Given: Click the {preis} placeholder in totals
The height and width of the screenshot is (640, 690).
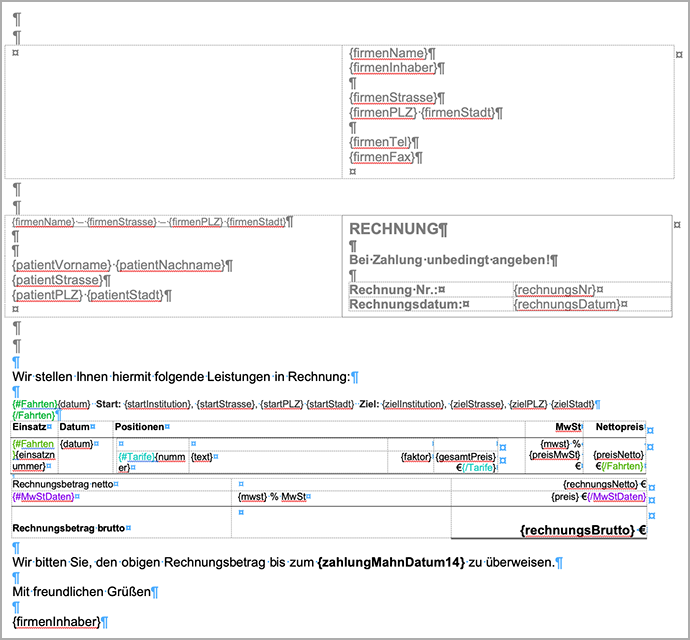Looking at the screenshot, I should (x=565, y=497).
